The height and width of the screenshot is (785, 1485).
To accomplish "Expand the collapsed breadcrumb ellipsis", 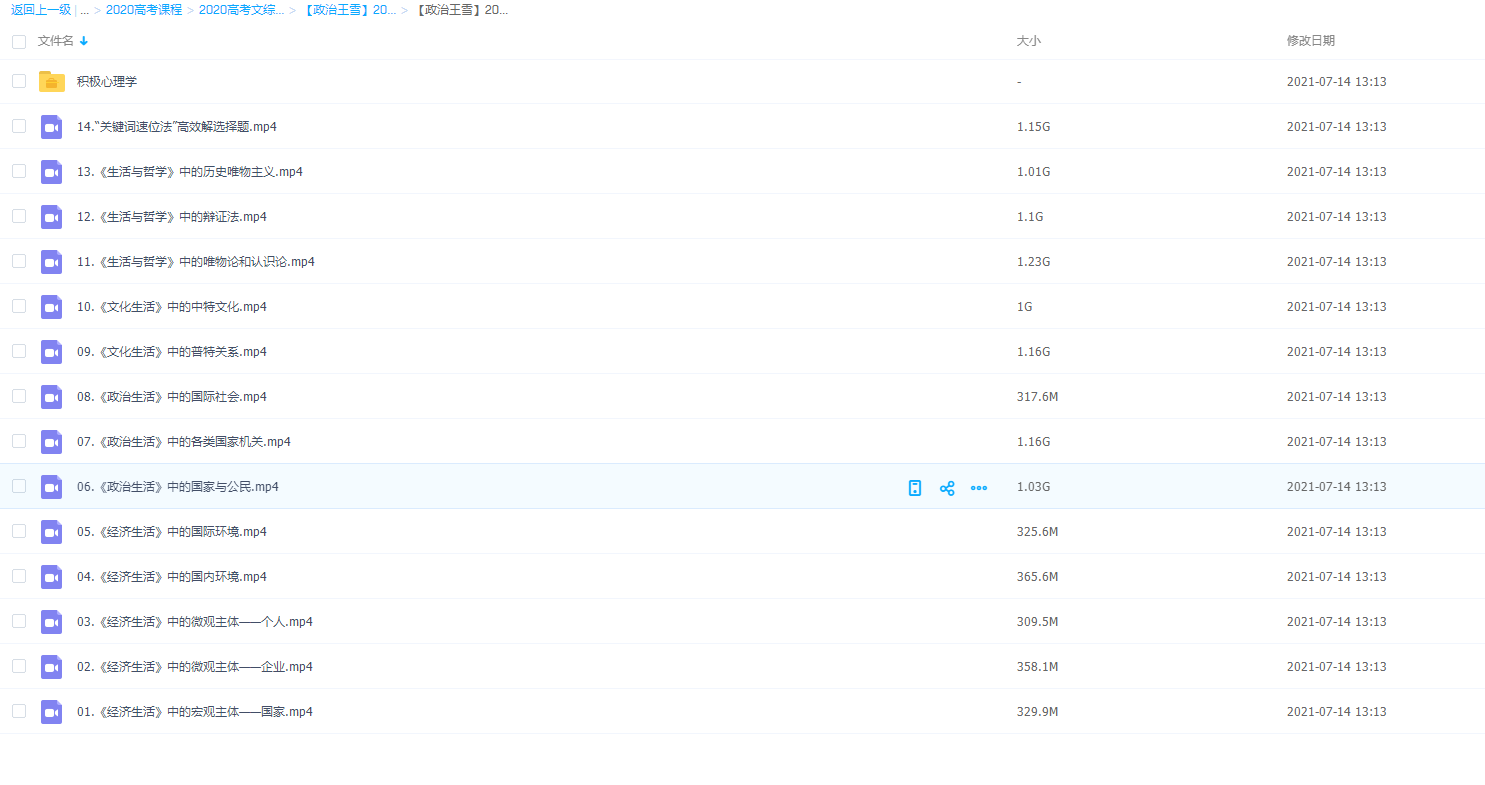I will click(x=84, y=10).
